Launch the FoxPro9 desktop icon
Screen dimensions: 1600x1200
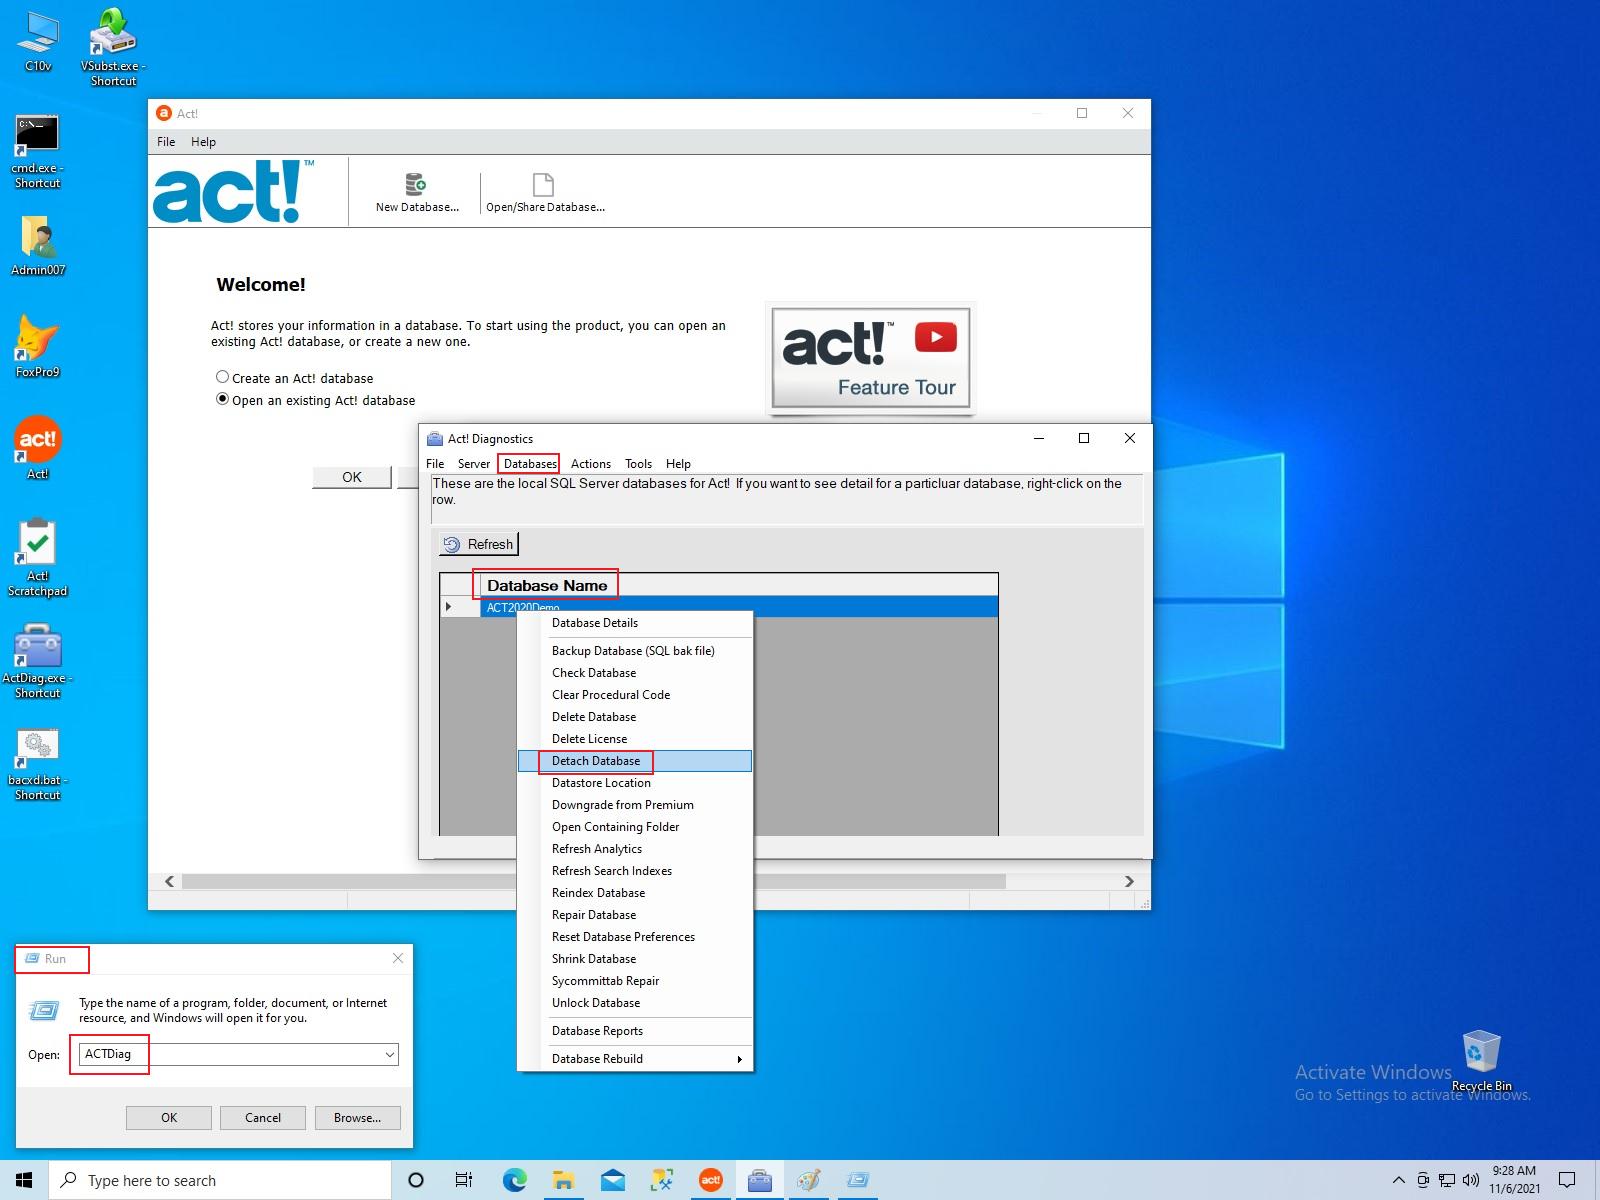(38, 346)
